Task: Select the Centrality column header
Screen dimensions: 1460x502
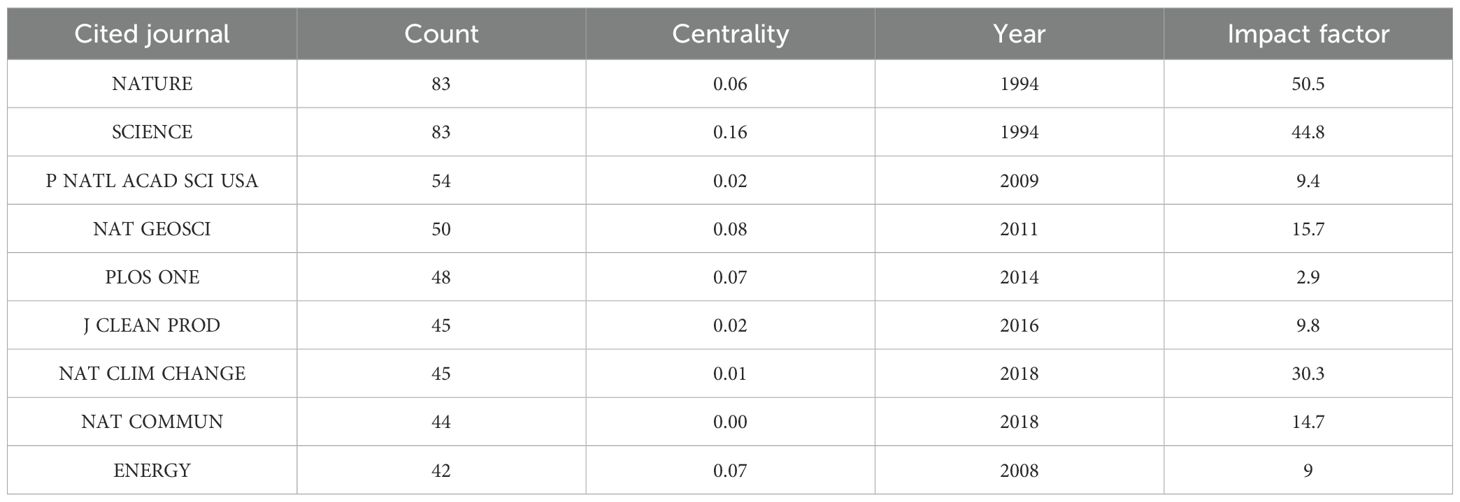Action: 730,34
